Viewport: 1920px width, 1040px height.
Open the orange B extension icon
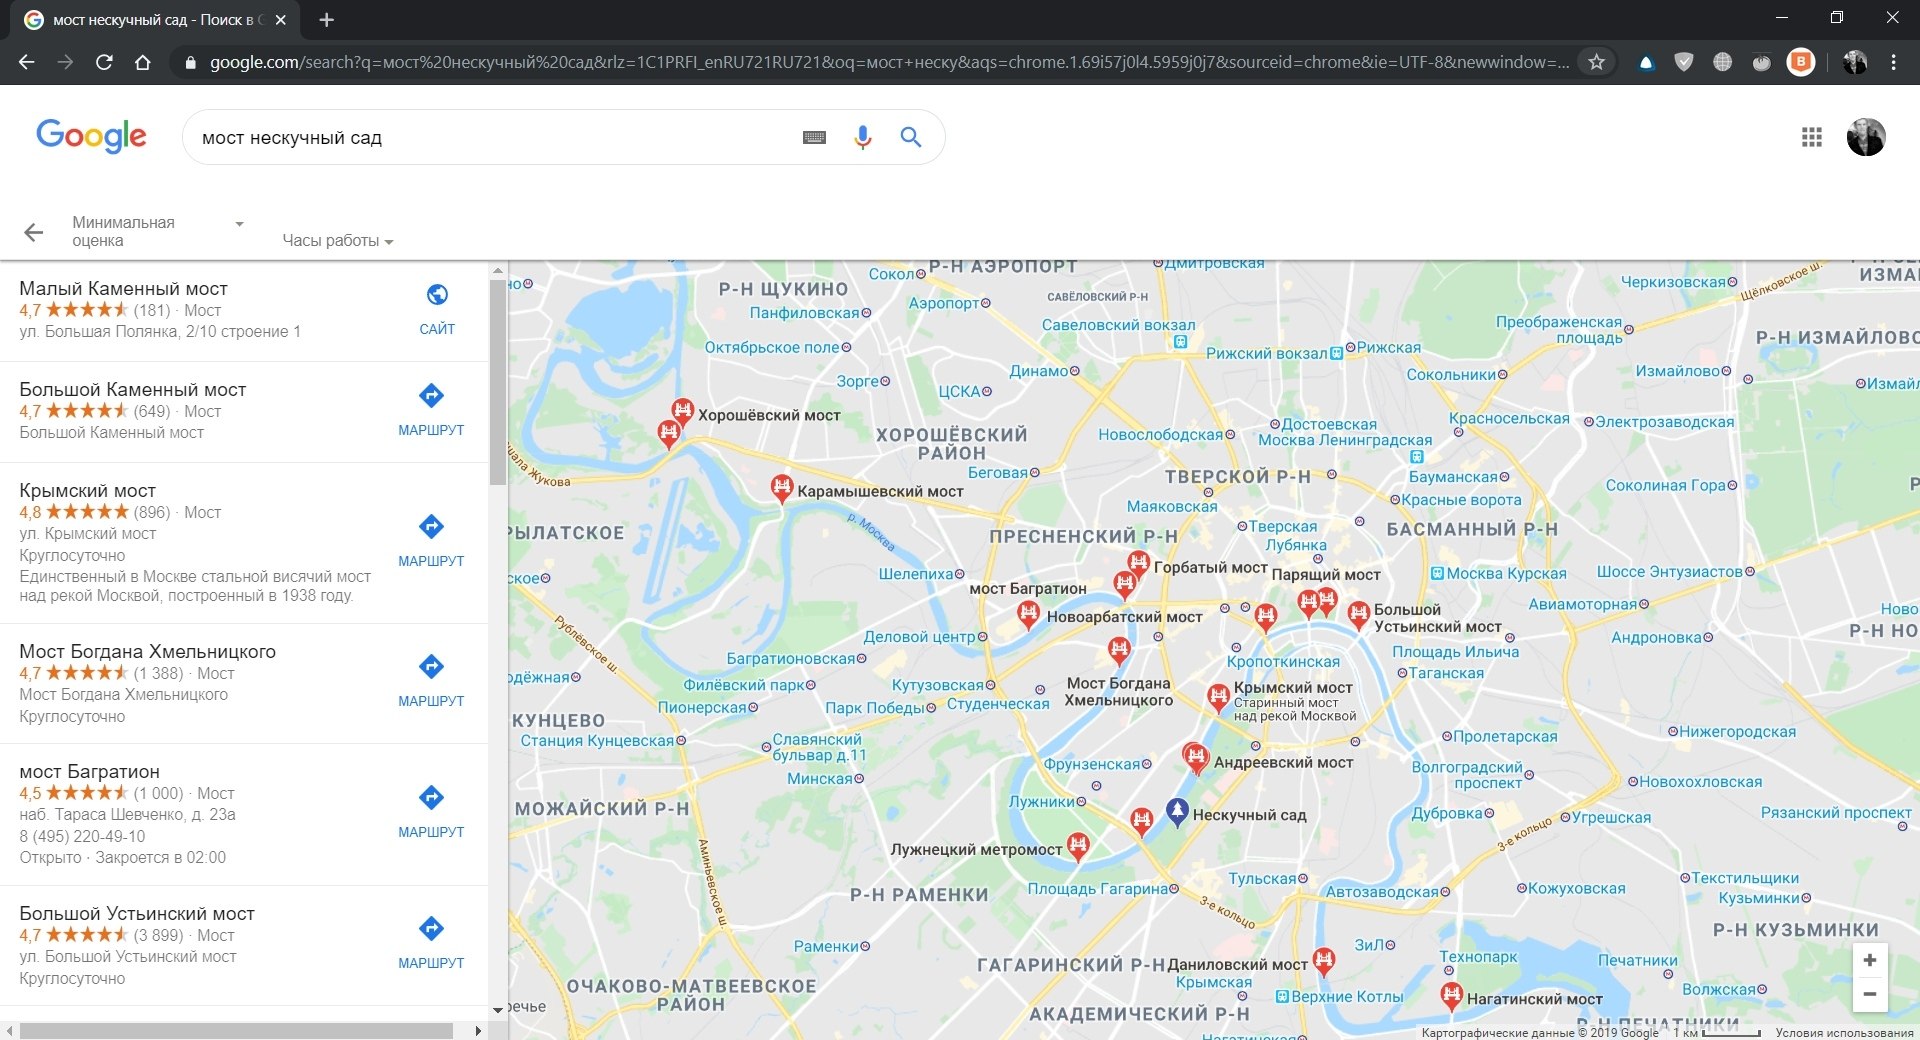1801,62
